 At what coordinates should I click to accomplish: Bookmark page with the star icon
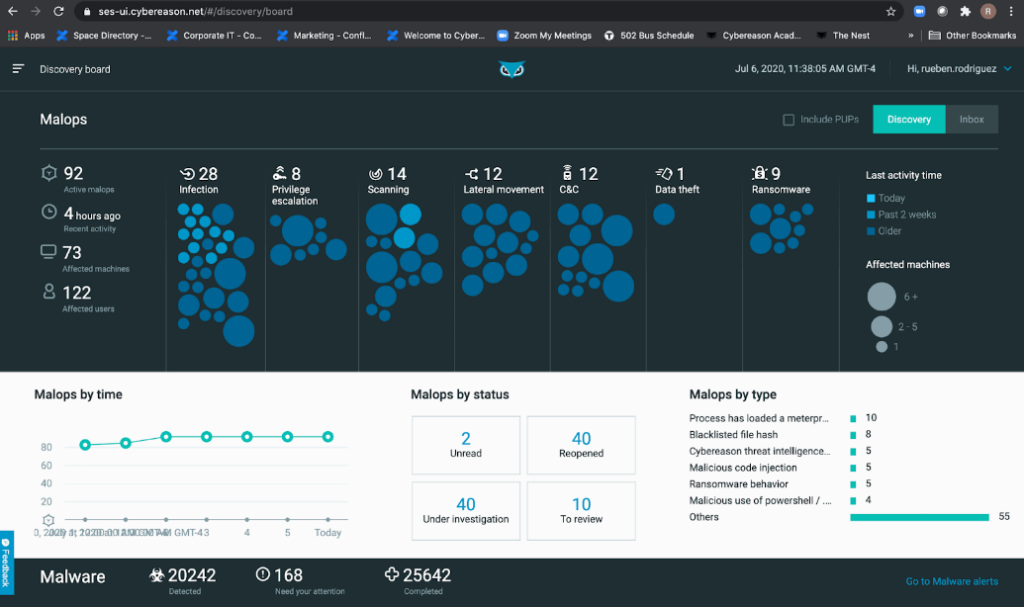click(x=891, y=11)
